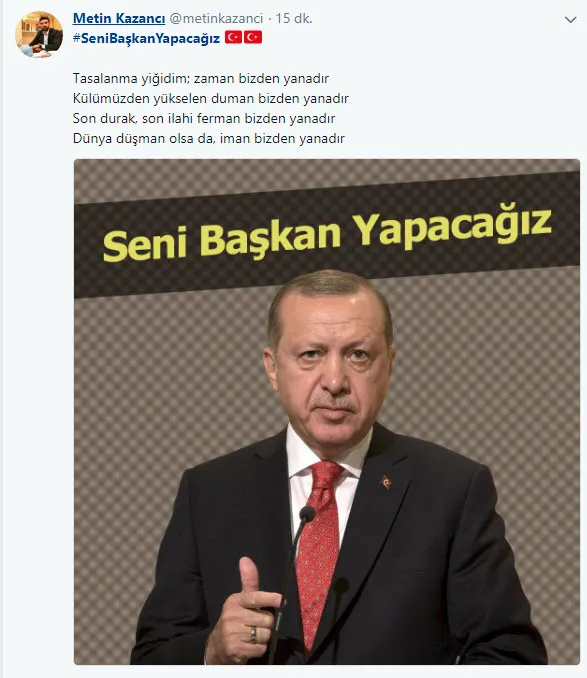Click the ring on the man's finger
This screenshot has height=678, width=587.
(253, 634)
